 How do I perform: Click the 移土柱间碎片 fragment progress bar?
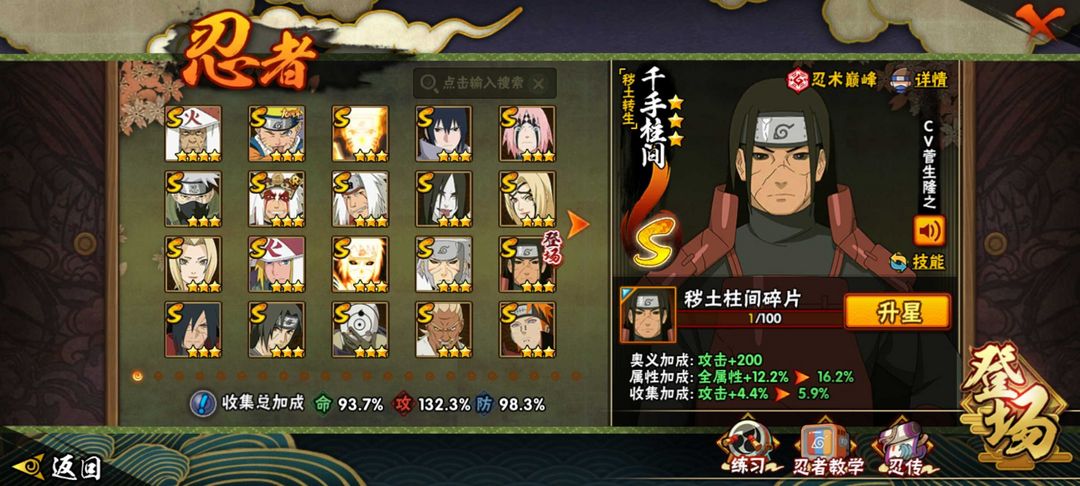pos(760,319)
